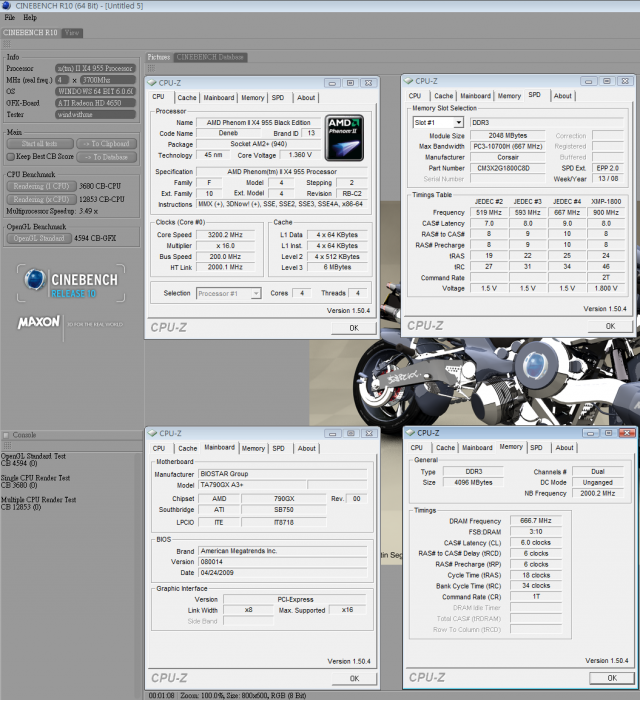Click the Cinebench app icon in title bar

(6, 5)
